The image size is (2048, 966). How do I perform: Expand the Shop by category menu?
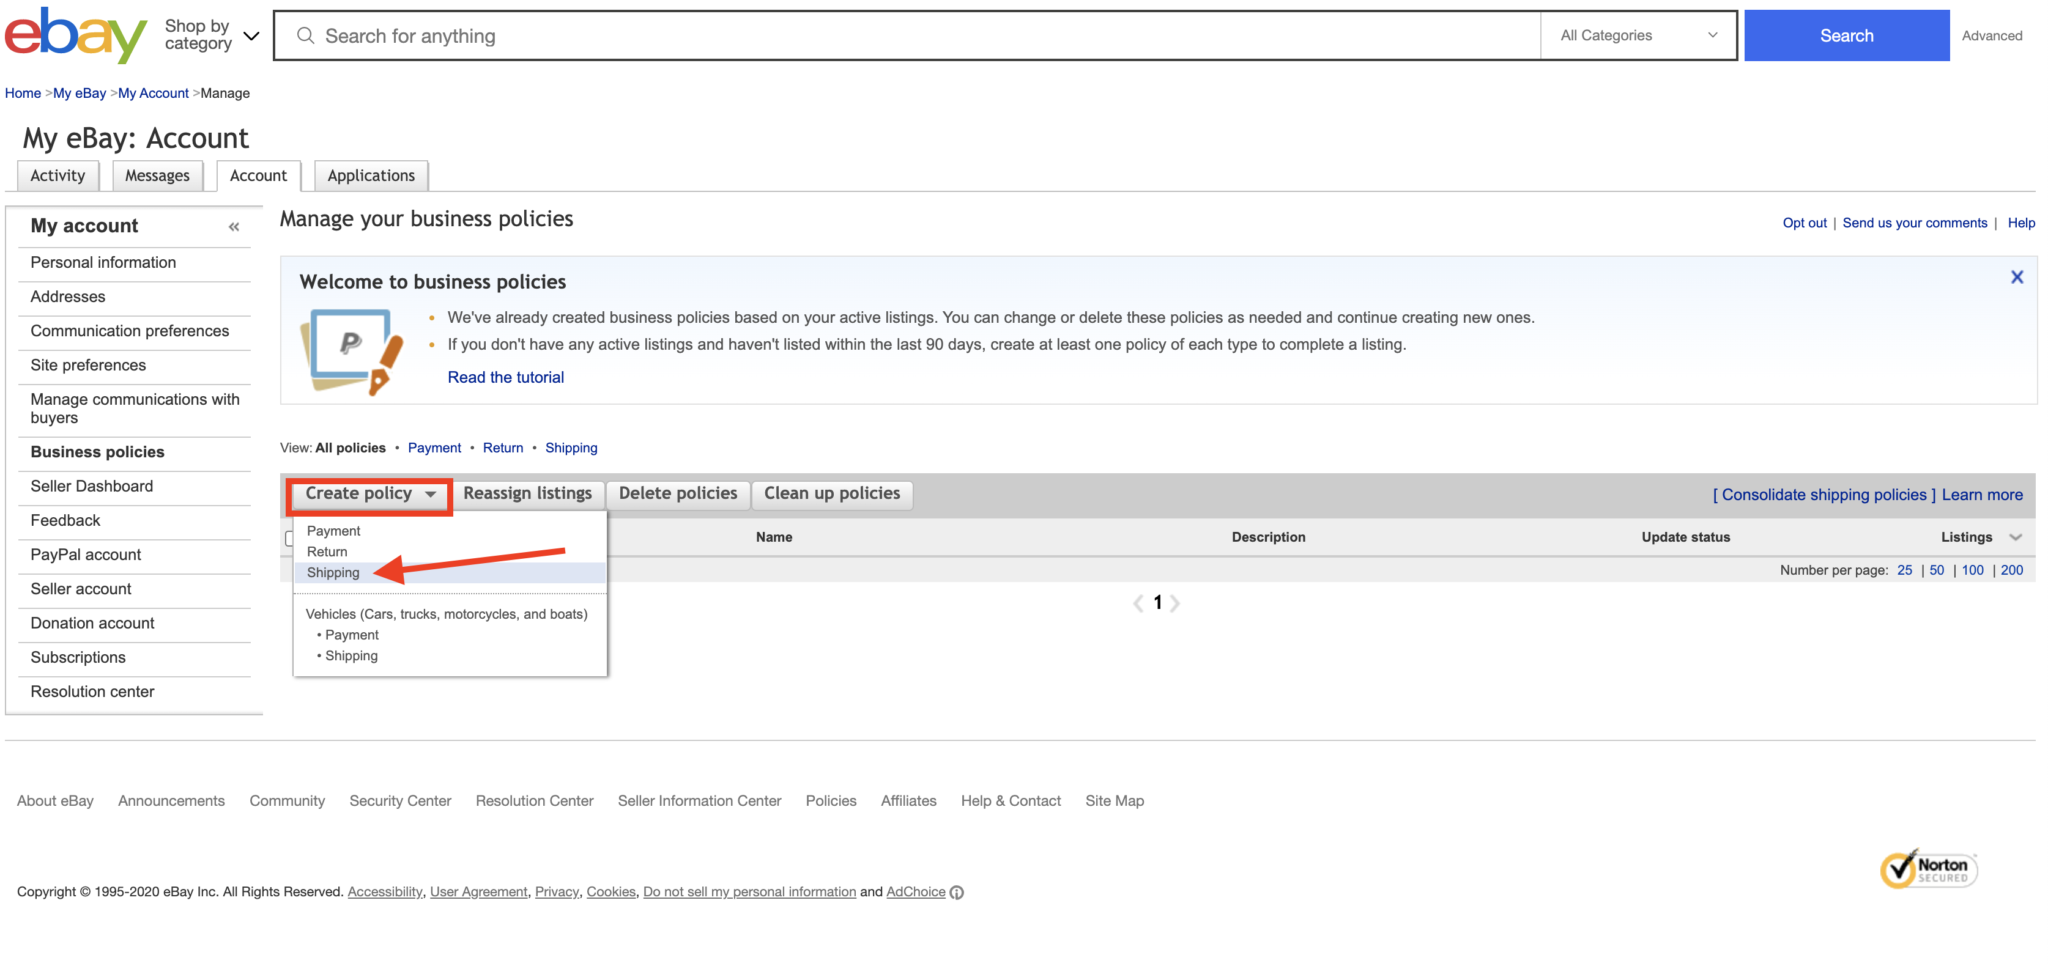coord(212,35)
